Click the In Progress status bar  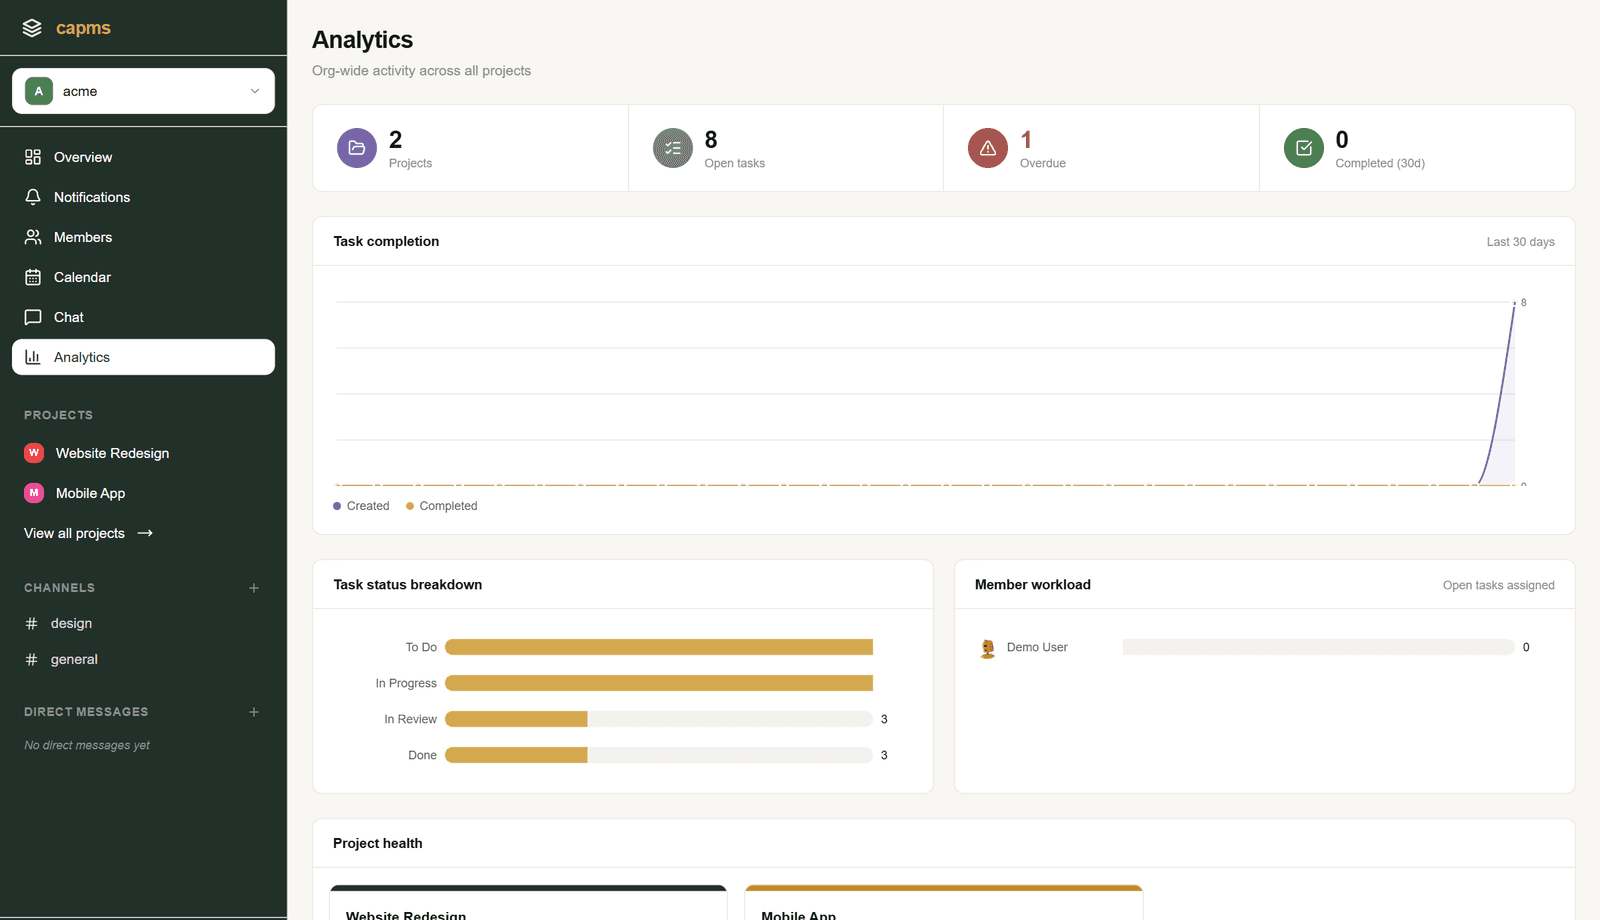(x=659, y=683)
